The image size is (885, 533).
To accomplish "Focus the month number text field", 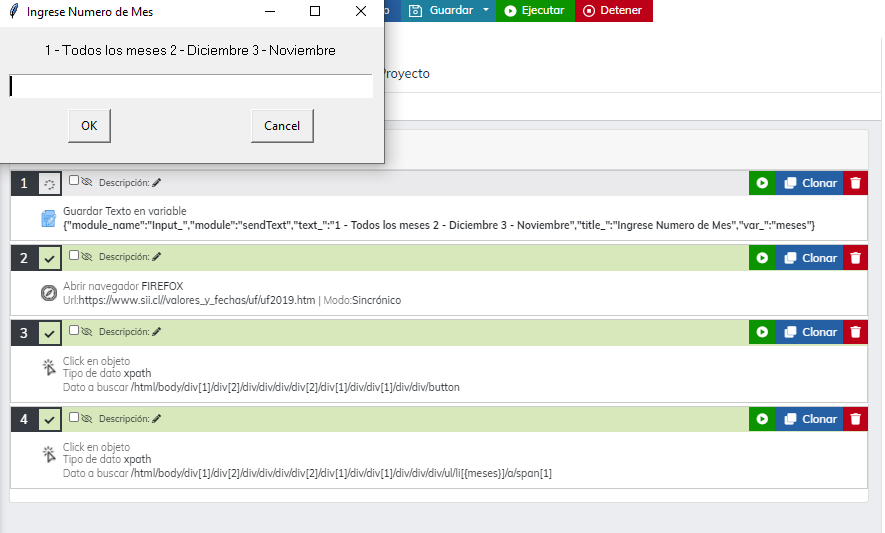I will [191, 87].
